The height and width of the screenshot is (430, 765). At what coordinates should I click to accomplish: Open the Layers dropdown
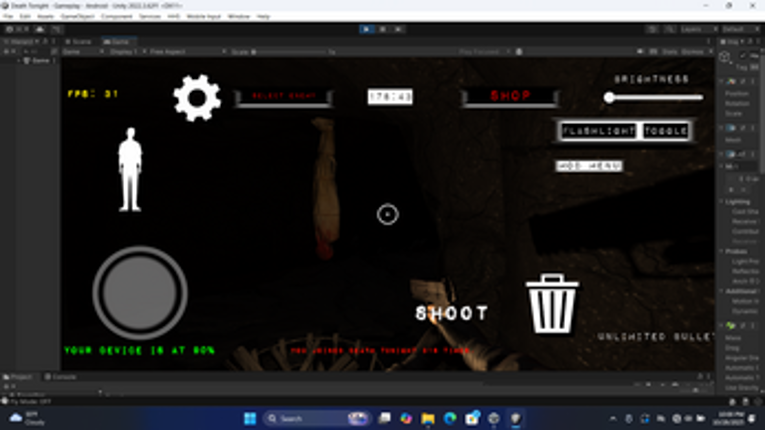[x=699, y=29]
